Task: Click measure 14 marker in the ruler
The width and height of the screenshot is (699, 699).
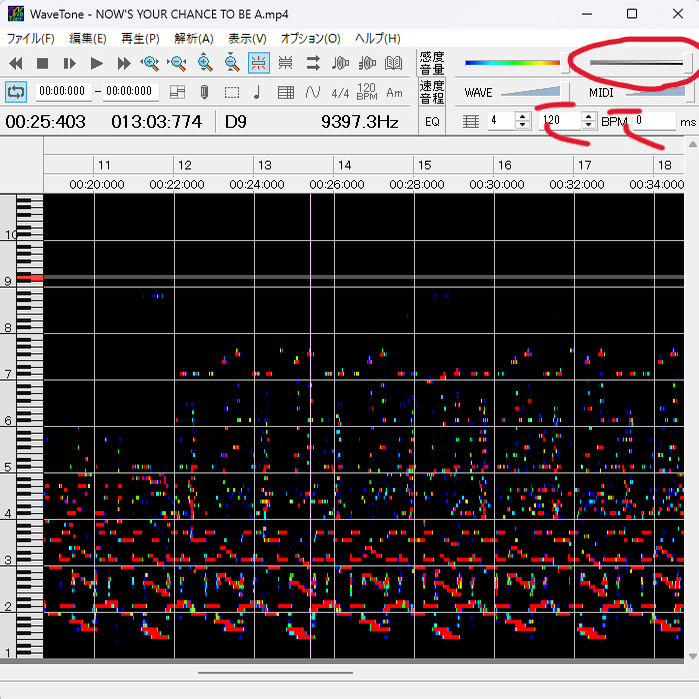Action: 344,165
